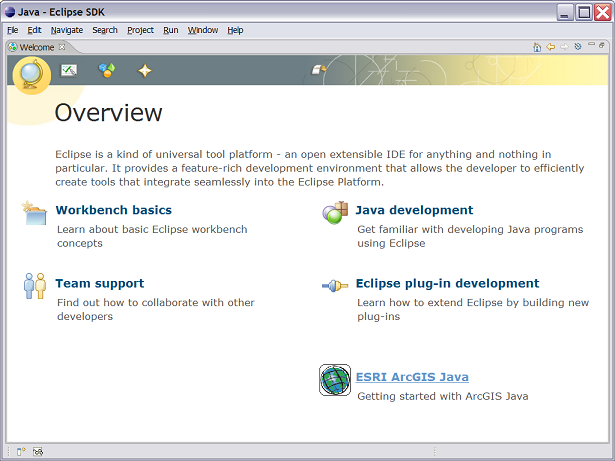Open the What's New star icon
615x461 pixels.
click(x=145, y=71)
